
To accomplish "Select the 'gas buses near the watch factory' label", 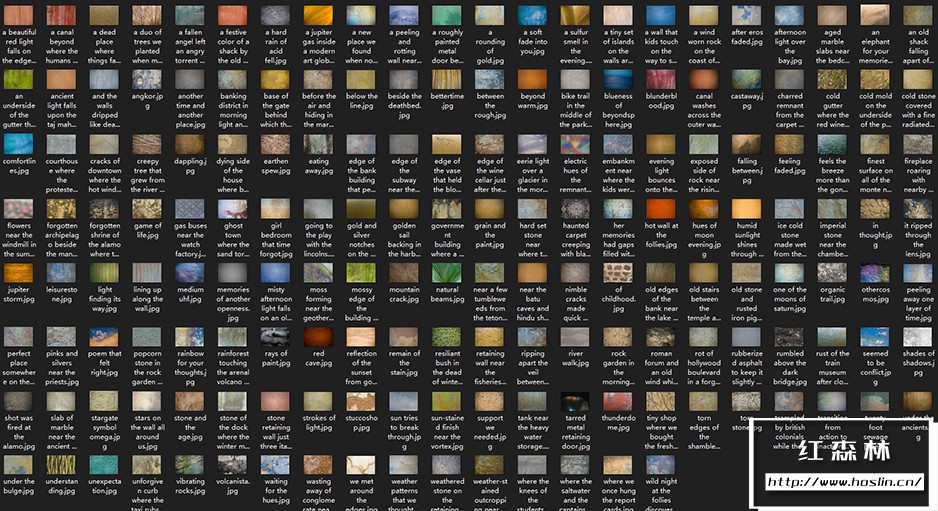I will (x=190, y=240).
